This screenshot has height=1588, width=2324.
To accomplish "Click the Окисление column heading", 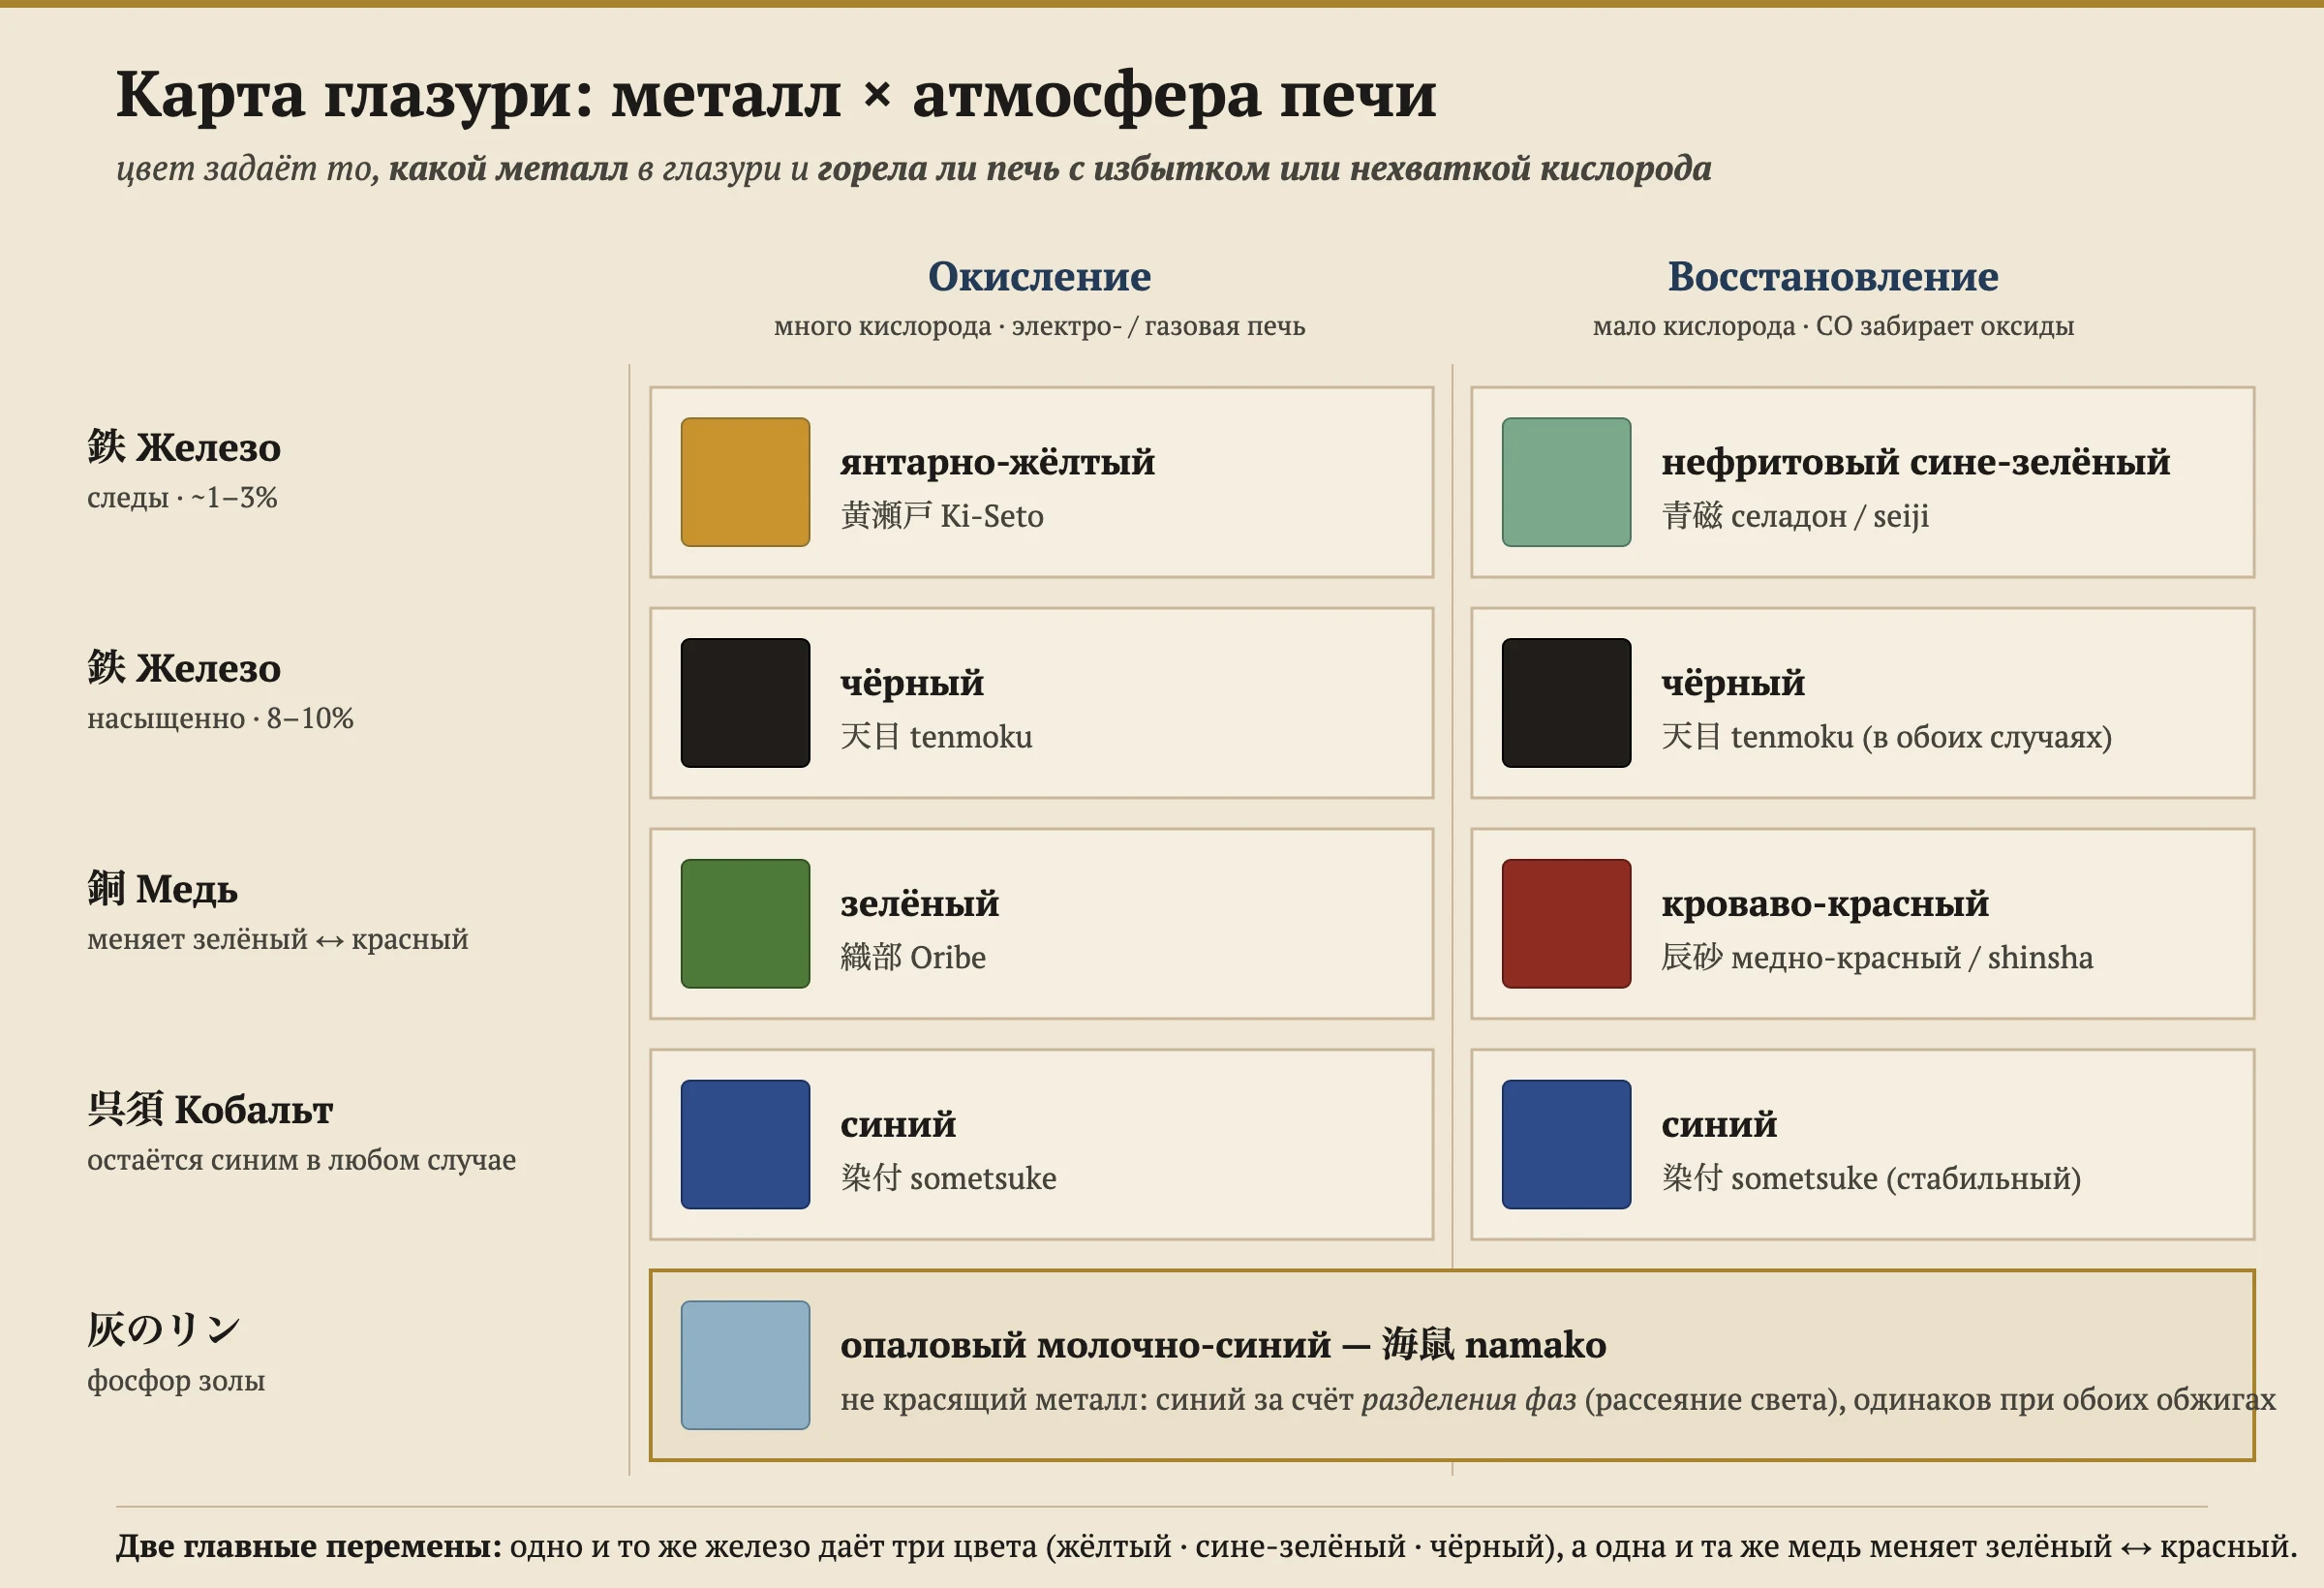I will tap(1039, 277).
